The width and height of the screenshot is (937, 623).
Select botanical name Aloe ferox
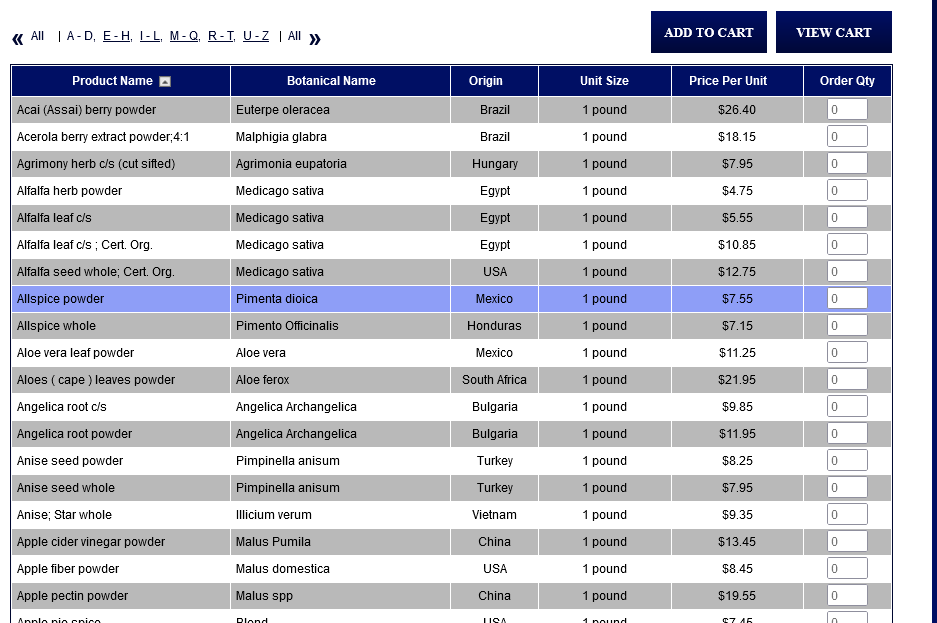pyautogui.click(x=262, y=379)
